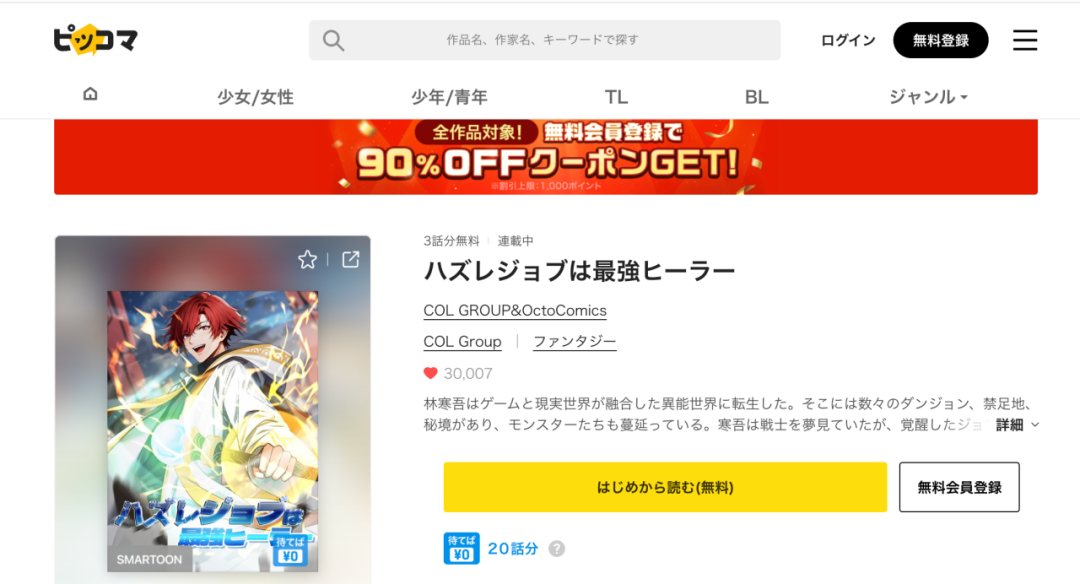
Task: Open the 少女/女性 tab
Action: point(256,97)
